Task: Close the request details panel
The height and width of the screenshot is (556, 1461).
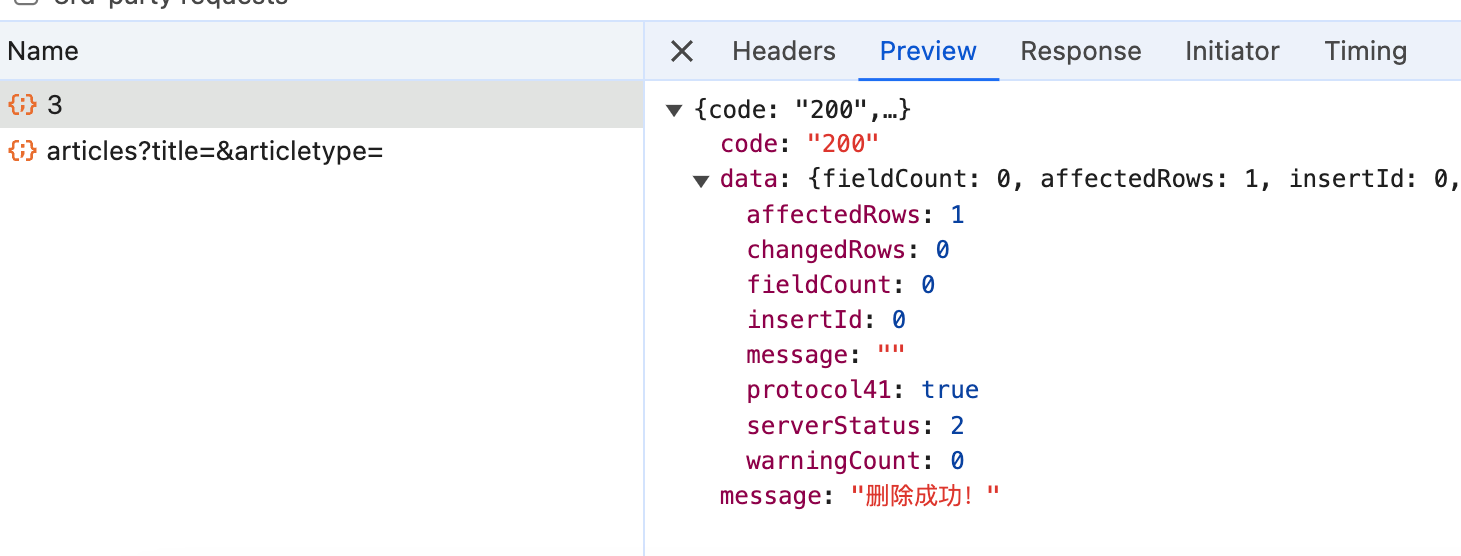Action: tap(681, 52)
